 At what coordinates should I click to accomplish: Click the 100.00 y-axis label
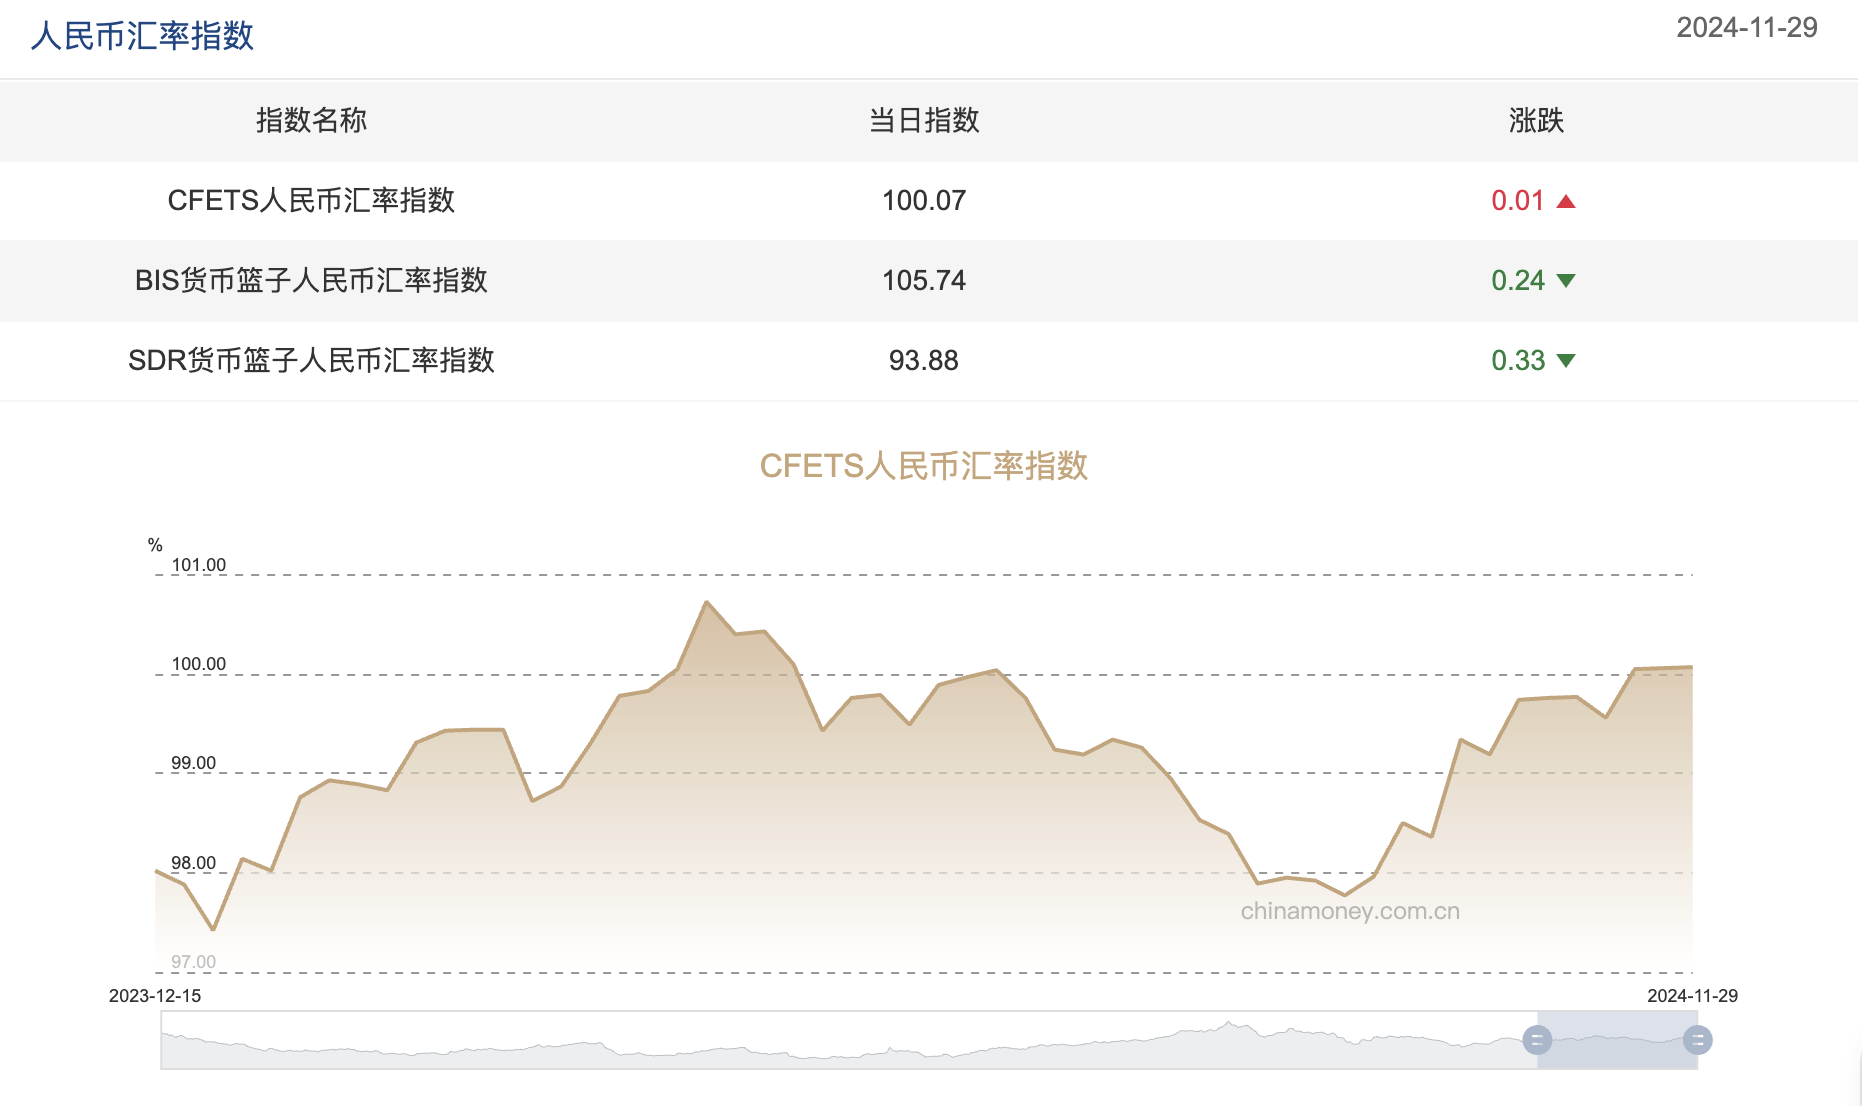(x=199, y=664)
